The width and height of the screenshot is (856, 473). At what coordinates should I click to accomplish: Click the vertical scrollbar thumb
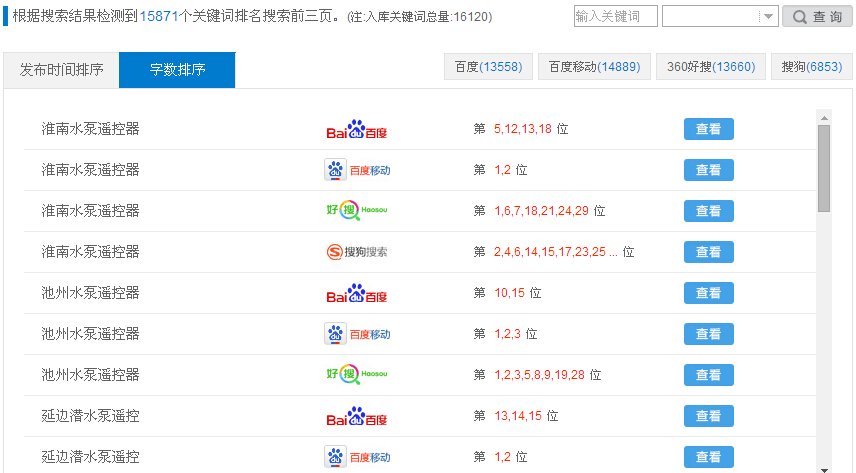824,169
